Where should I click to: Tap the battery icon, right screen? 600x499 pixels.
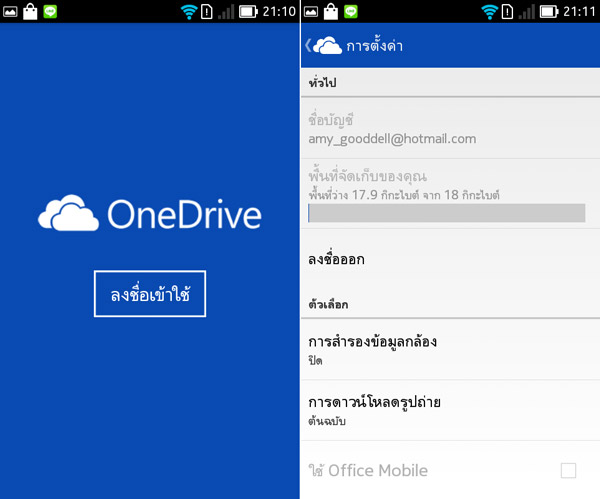click(549, 12)
